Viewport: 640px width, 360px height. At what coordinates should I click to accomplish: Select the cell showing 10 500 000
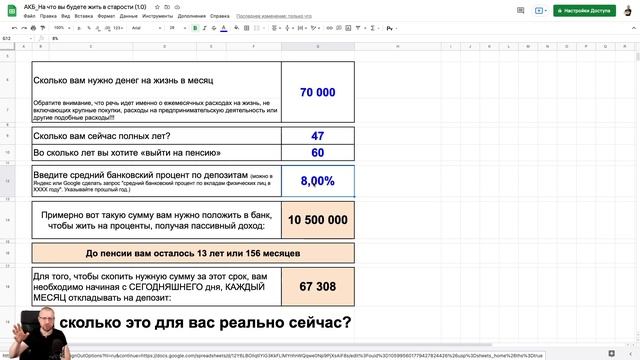click(318, 220)
